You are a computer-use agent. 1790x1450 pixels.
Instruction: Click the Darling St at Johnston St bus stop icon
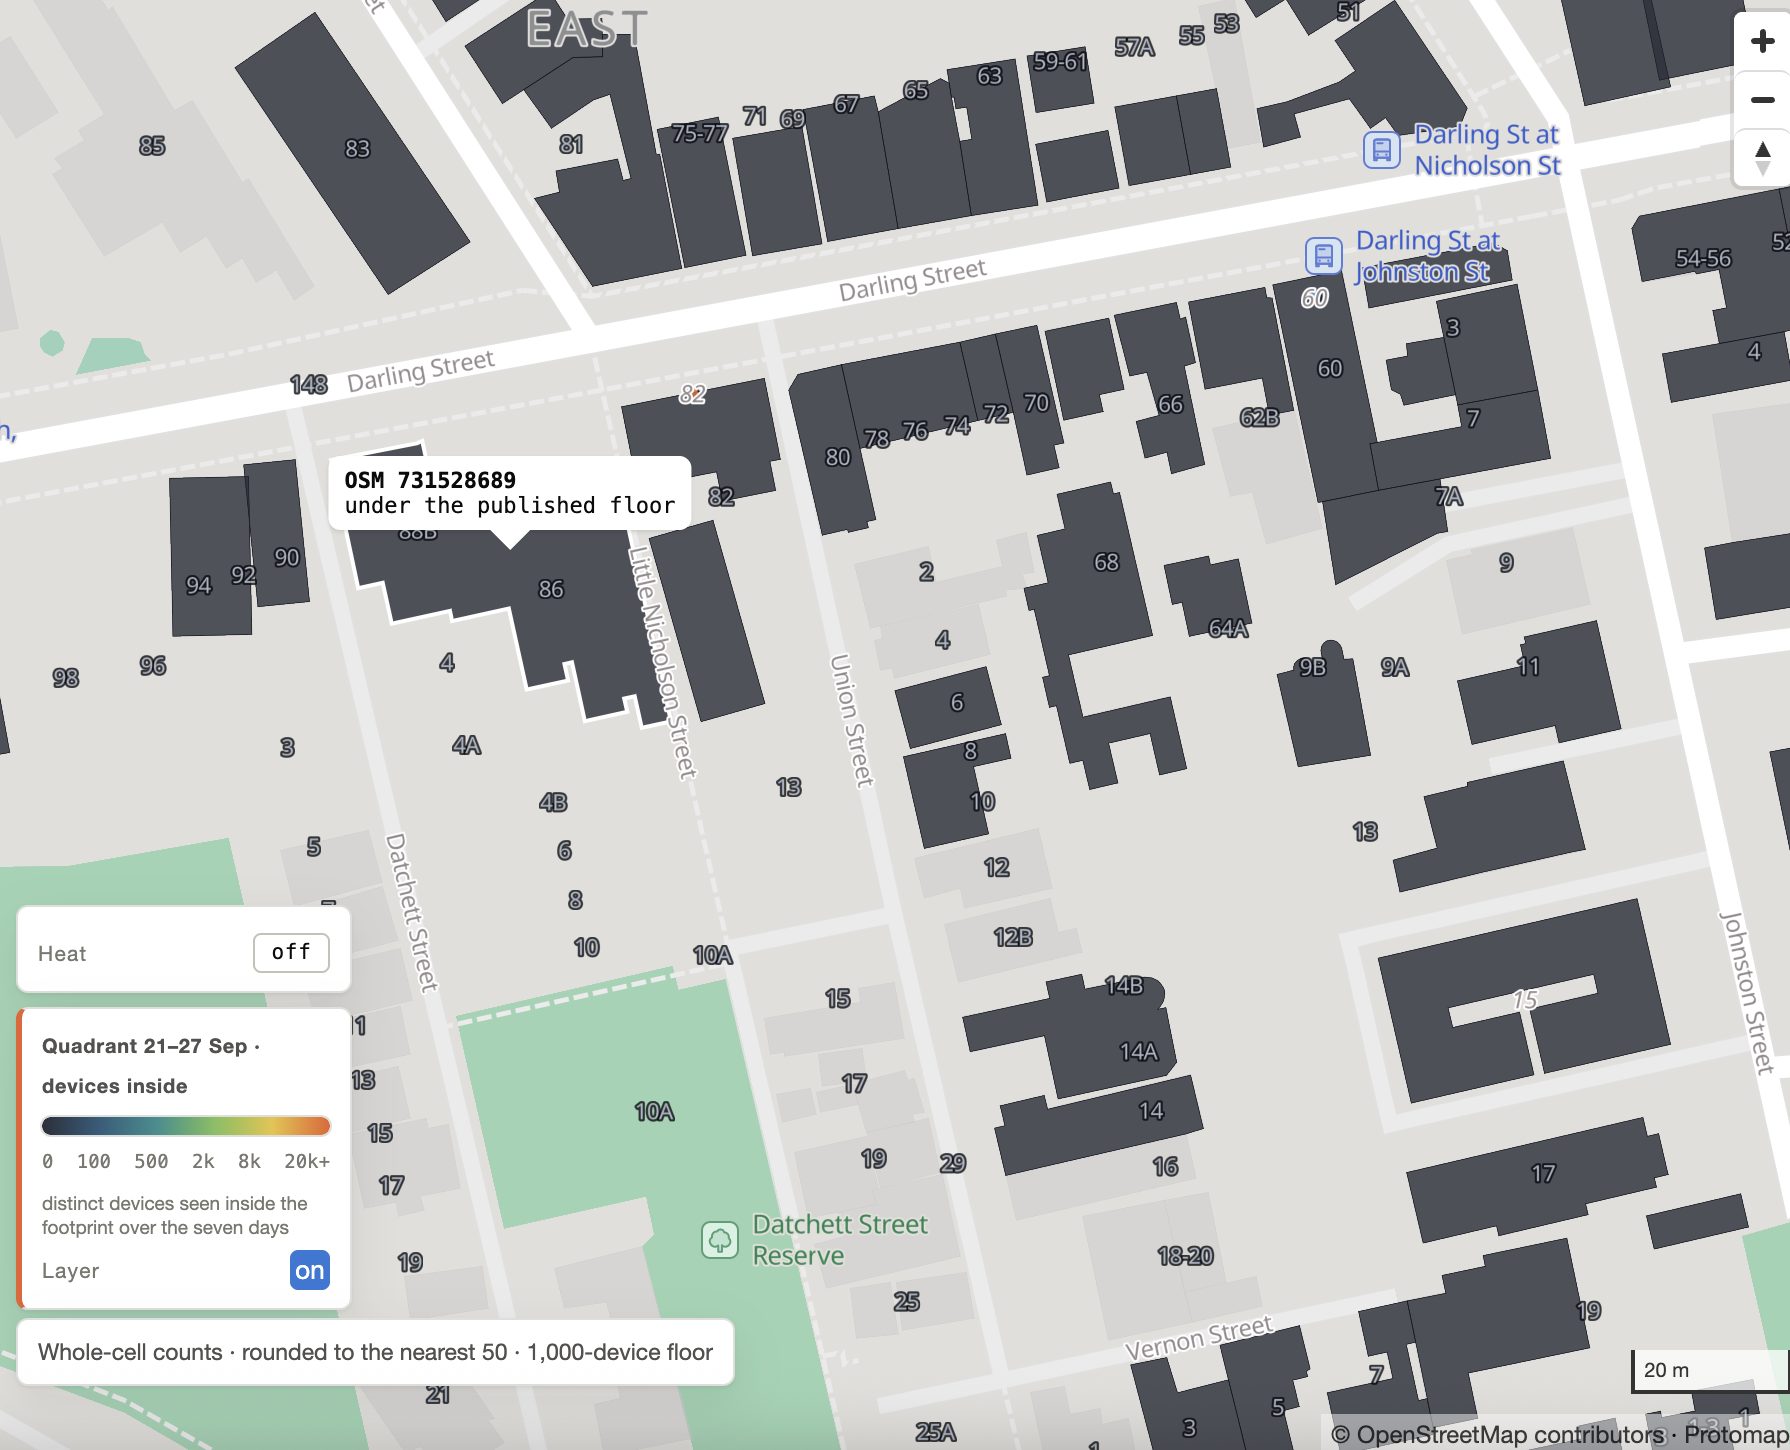pyautogui.click(x=1323, y=256)
